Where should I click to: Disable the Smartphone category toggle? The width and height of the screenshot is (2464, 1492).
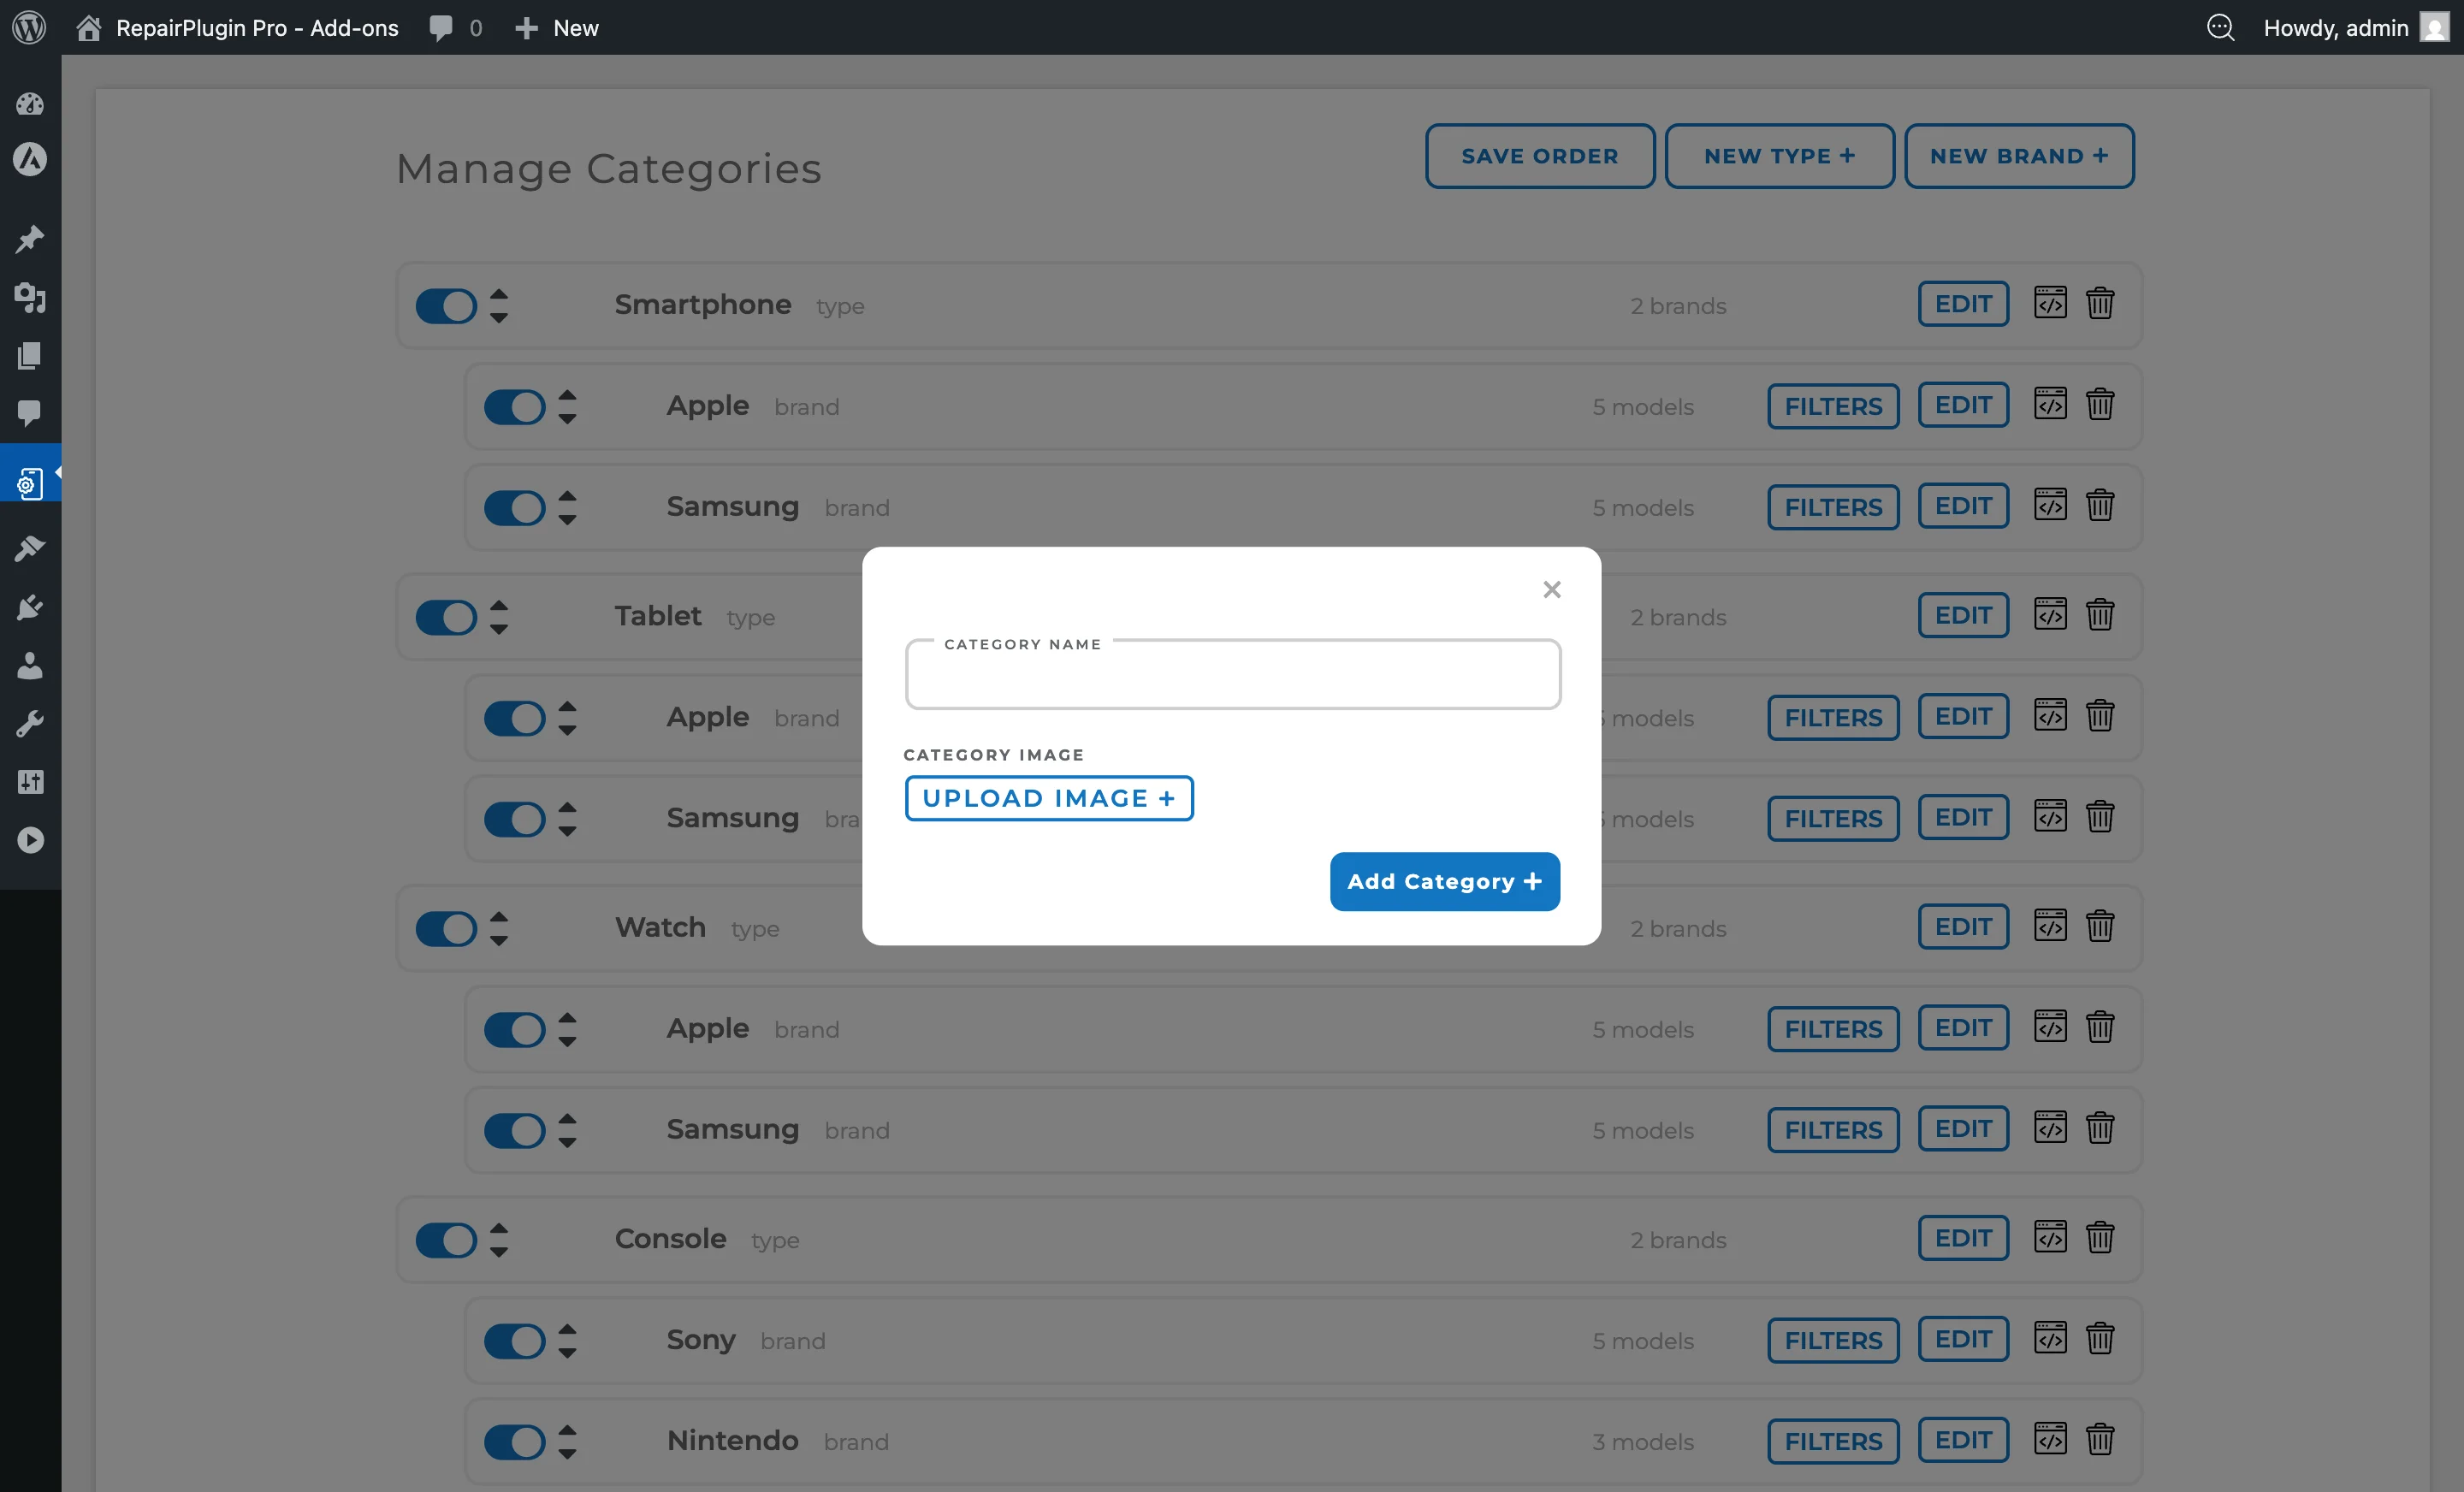[x=446, y=305]
